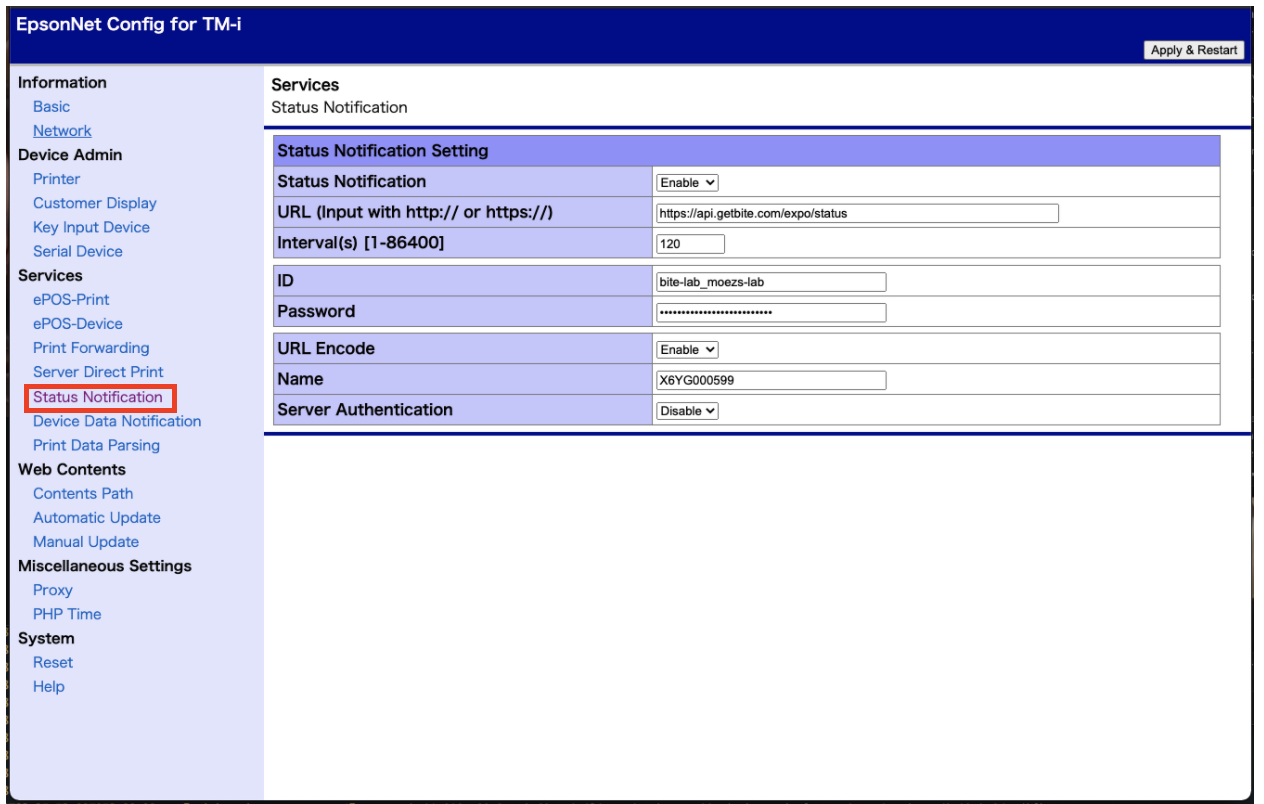Open Serial Device settings
1264x804 pixels.
click(x=78, y=251)
